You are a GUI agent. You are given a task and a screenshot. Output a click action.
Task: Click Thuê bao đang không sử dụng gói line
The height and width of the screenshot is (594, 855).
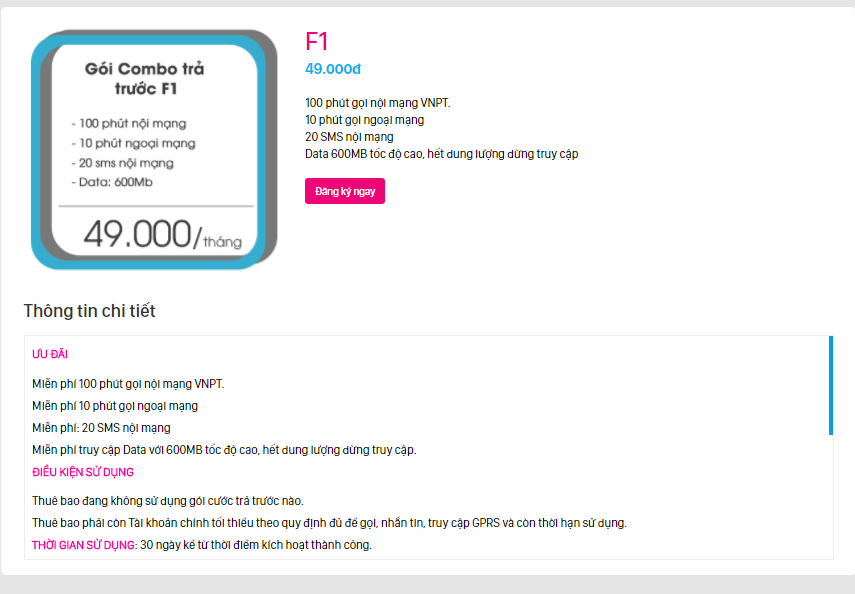coord(168,501)
